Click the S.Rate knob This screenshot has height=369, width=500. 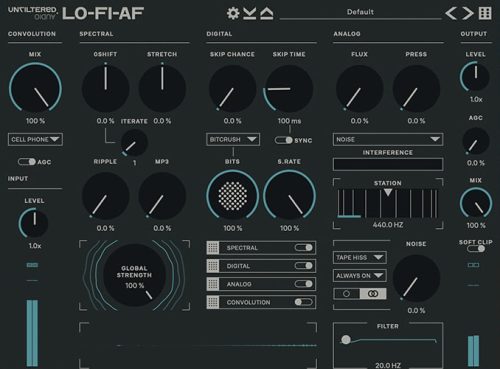289,196
